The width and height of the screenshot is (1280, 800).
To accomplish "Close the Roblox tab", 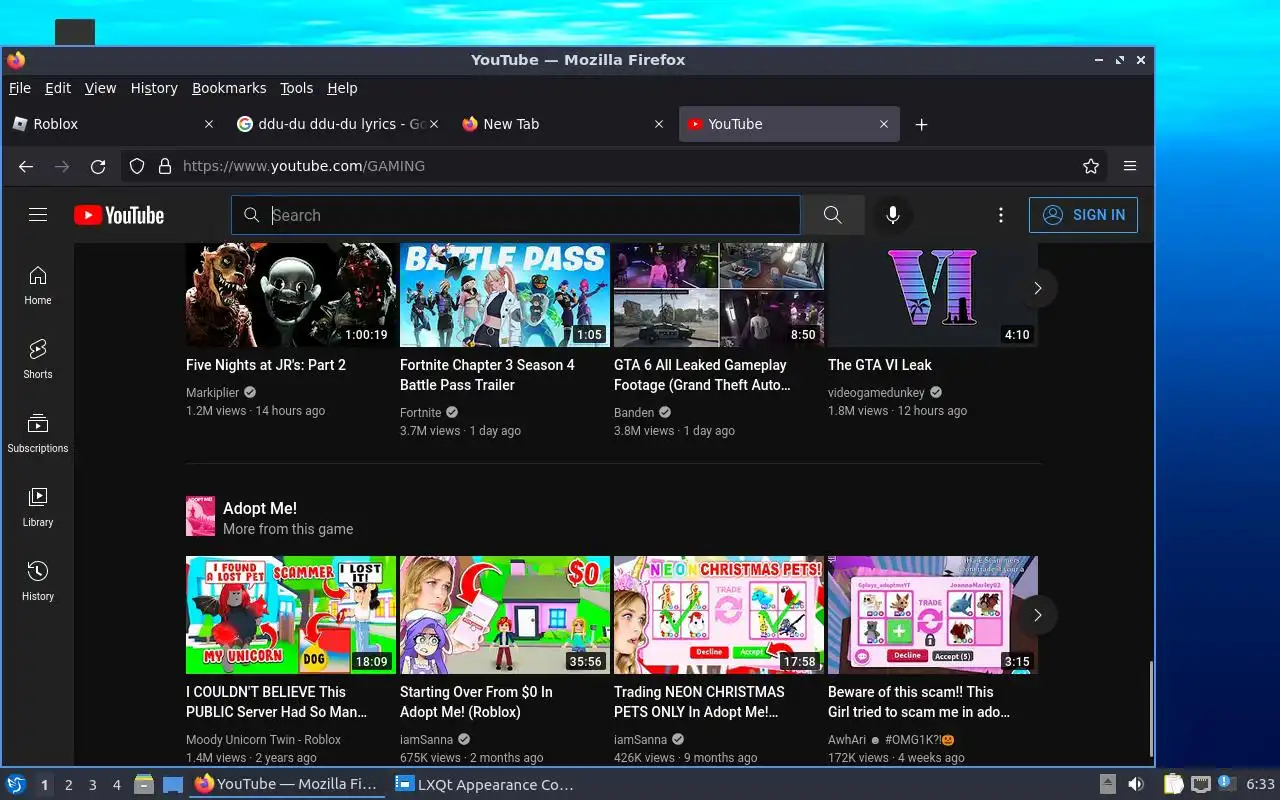I will pyautogui.click(x=209, y=124).
